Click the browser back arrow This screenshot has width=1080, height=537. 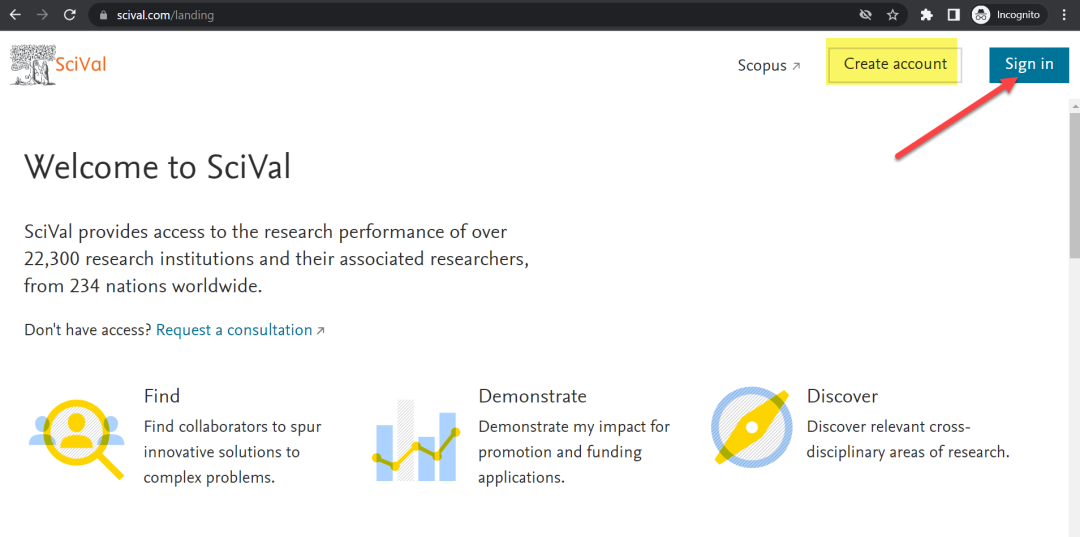click(x=15, y=14)
